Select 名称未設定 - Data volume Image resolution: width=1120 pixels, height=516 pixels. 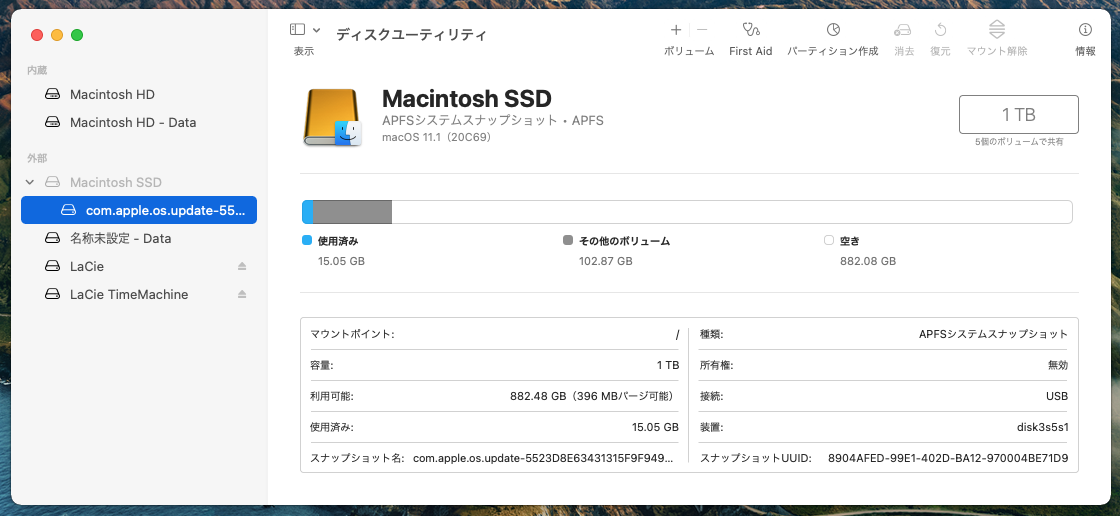point(139,238)
